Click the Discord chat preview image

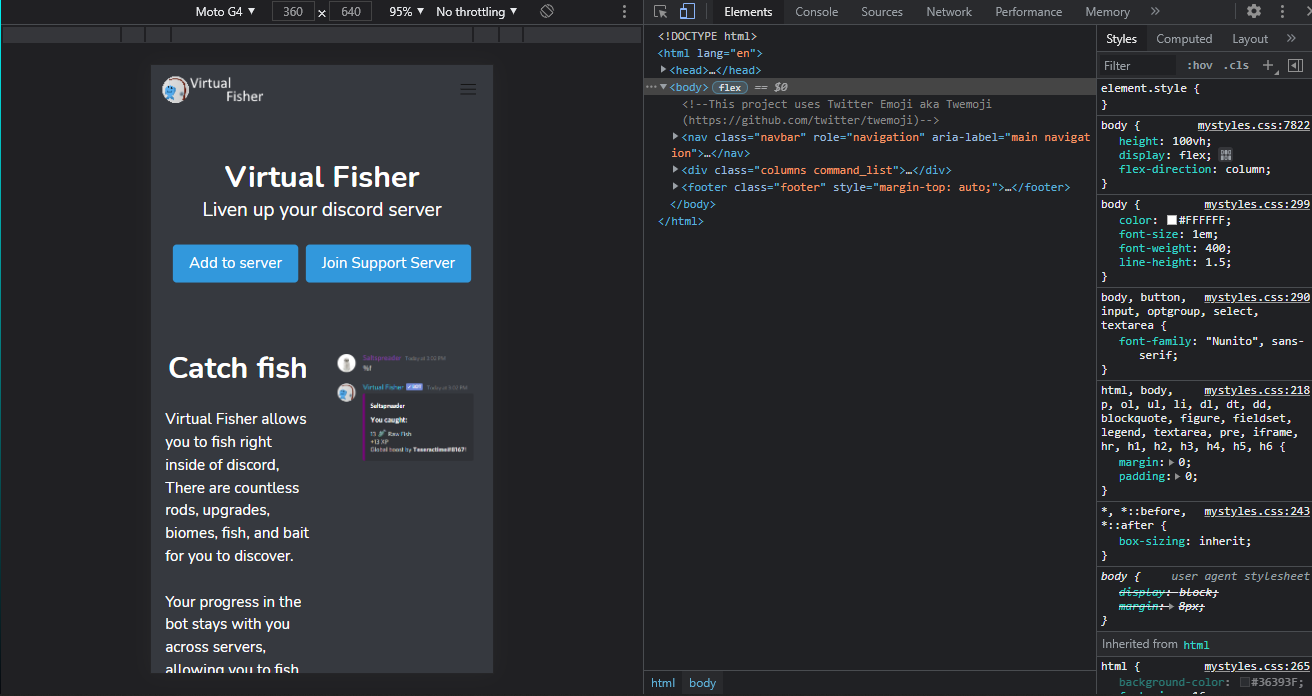pos(405,406)
